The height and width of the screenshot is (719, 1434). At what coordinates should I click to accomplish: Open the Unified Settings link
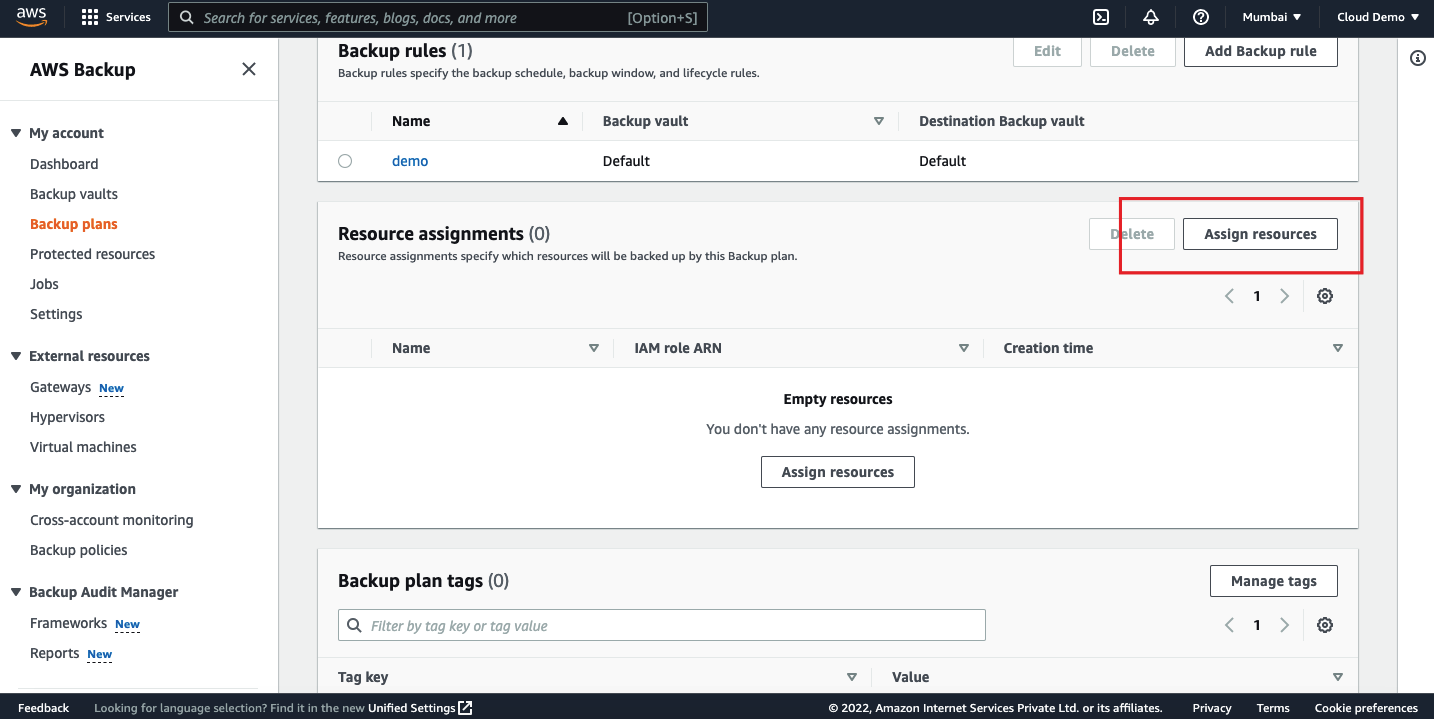[x=412, y=708]
